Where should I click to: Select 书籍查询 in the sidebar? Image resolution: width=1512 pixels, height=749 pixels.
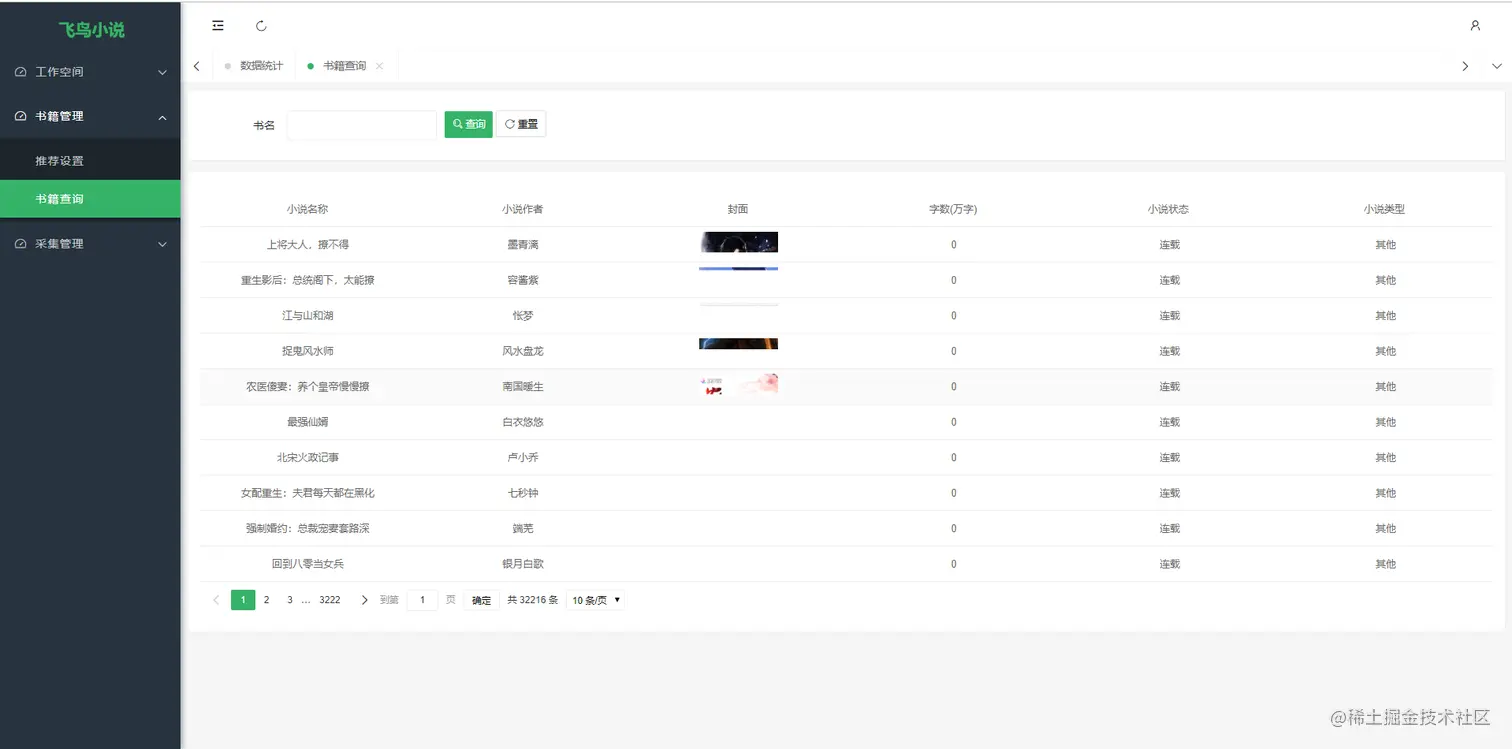coord(90,199)
